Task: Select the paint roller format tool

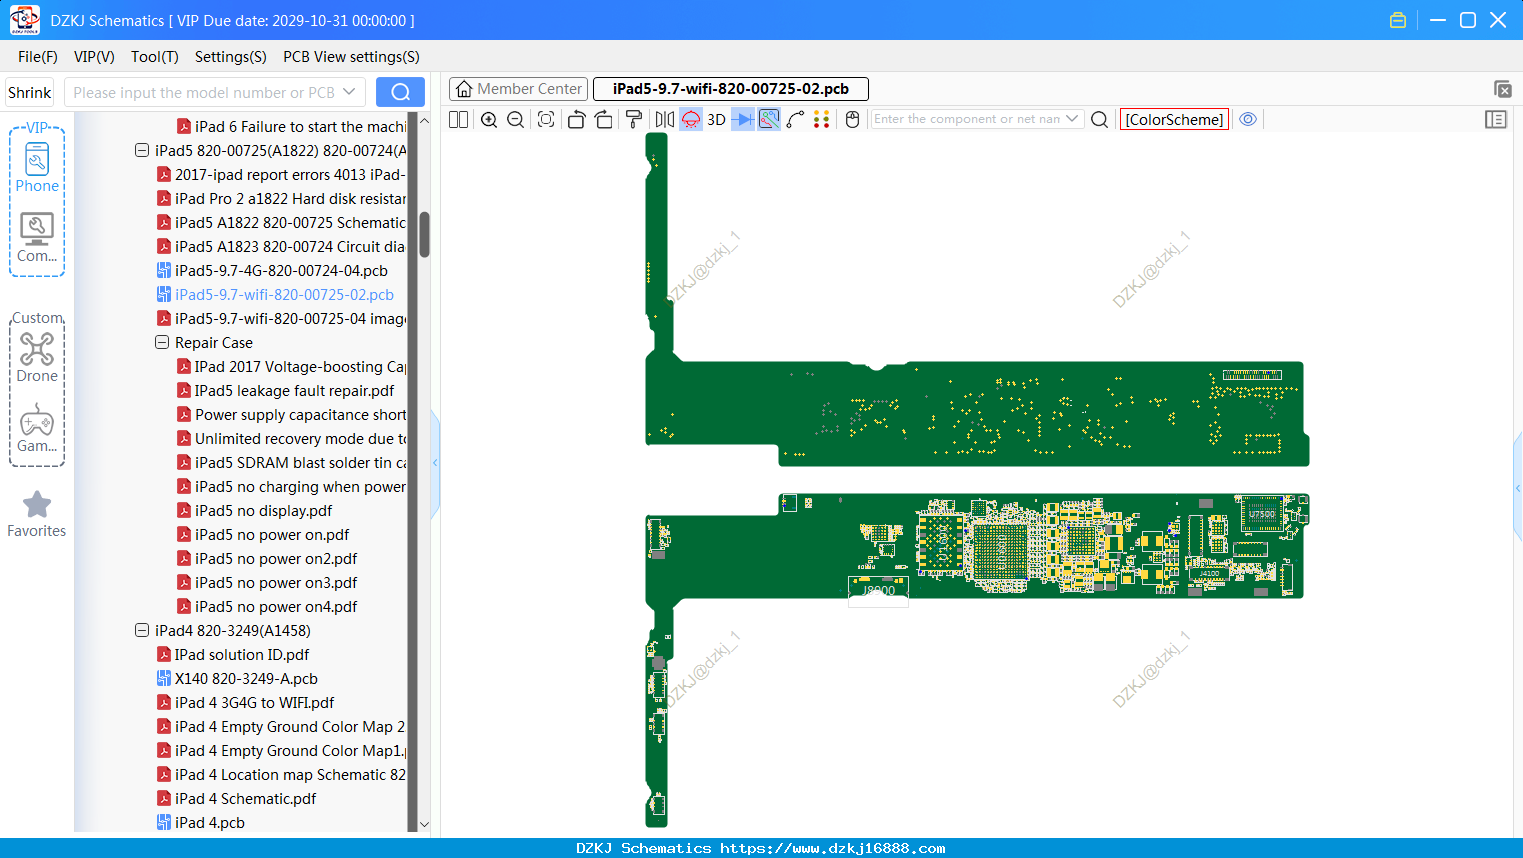Action: point(634,119)
